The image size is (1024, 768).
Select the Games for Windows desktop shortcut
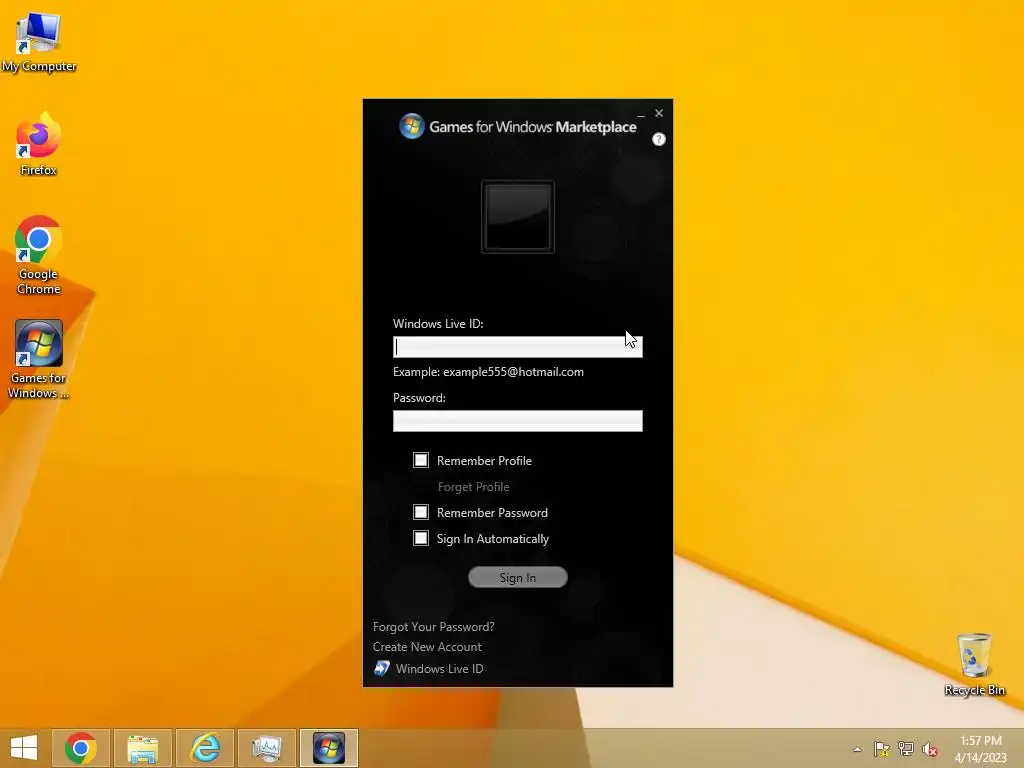39,359
